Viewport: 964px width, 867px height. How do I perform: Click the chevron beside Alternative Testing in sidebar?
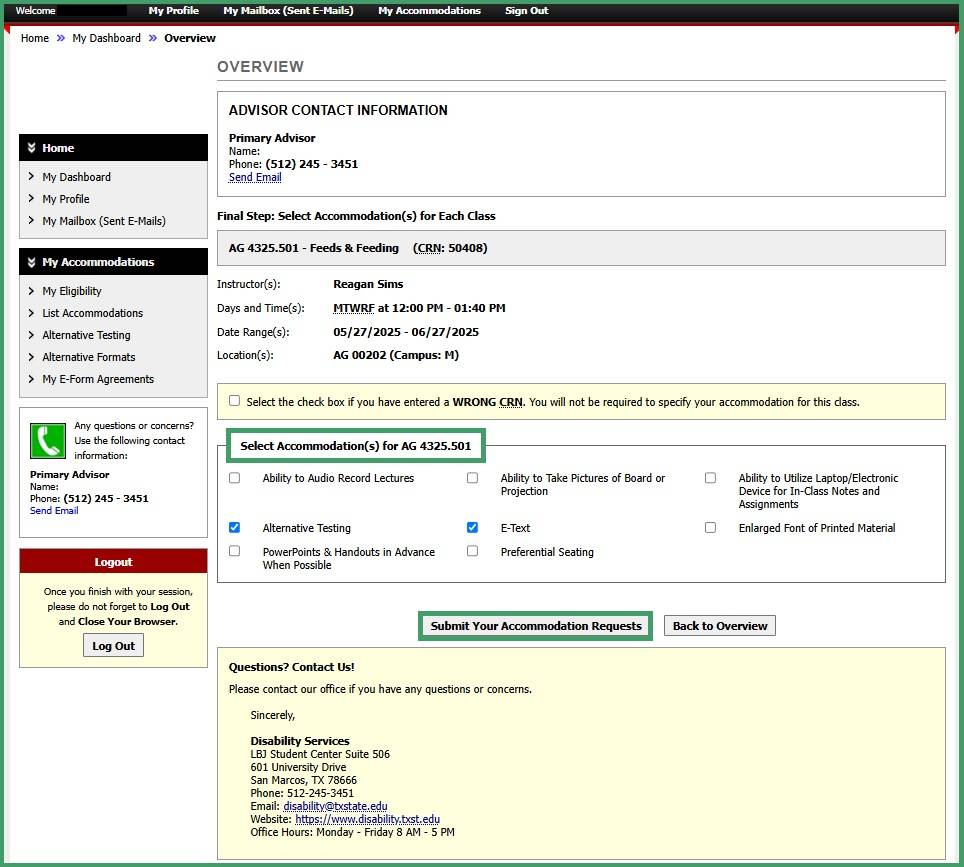pos(31,335)
